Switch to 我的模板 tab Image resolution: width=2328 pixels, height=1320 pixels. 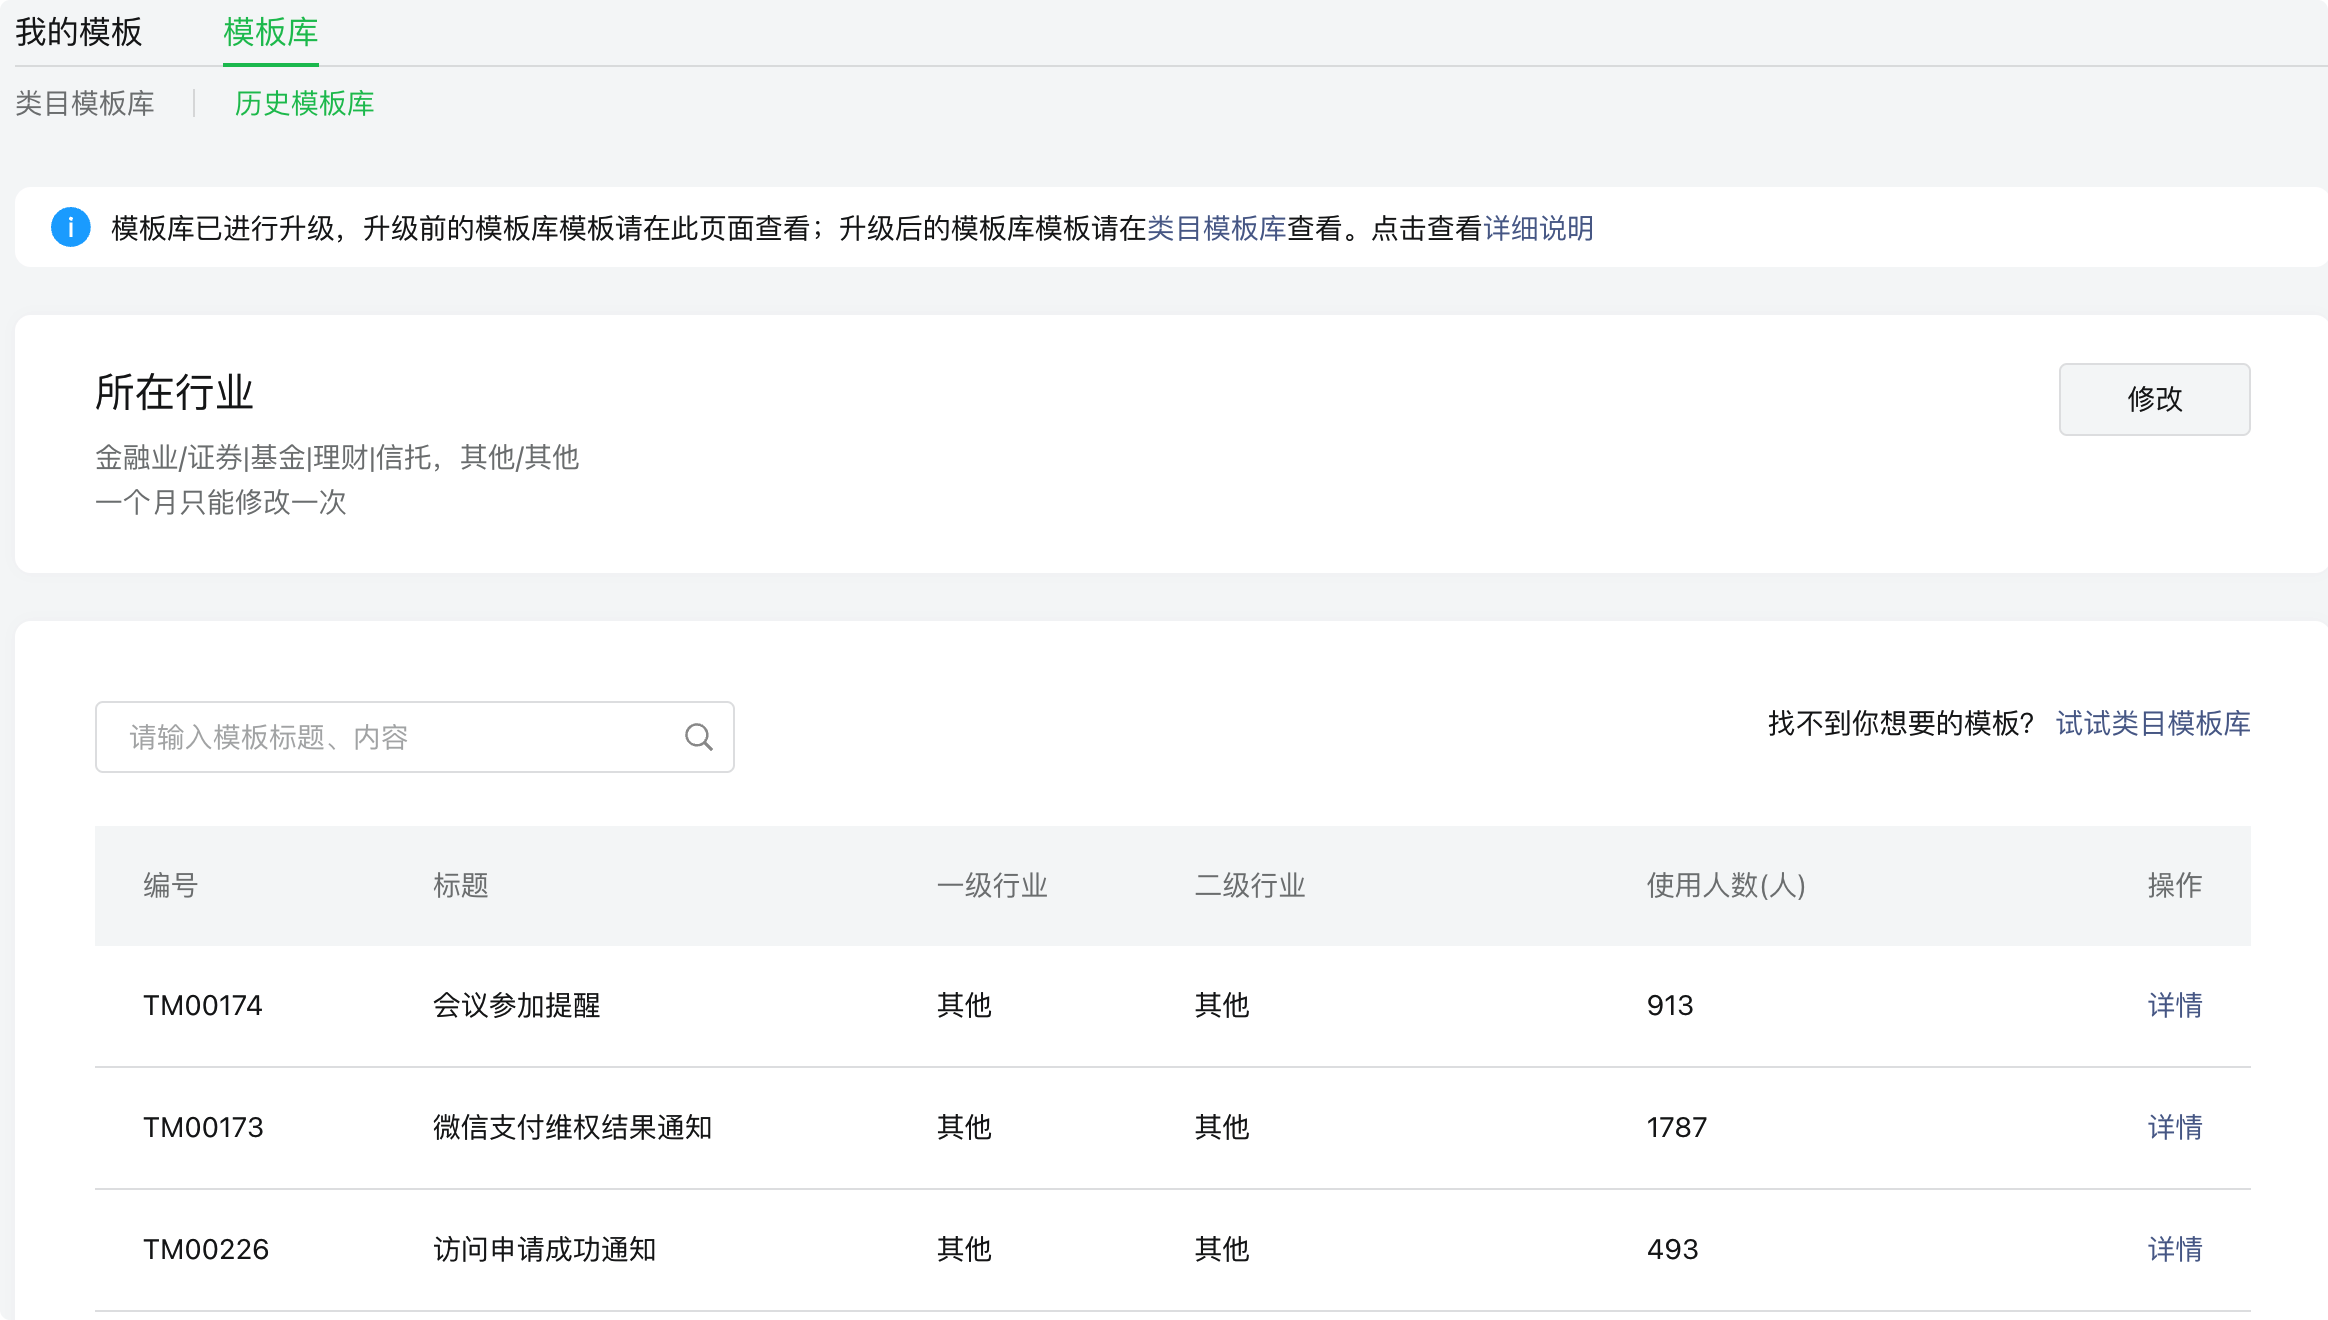[79, 33]
